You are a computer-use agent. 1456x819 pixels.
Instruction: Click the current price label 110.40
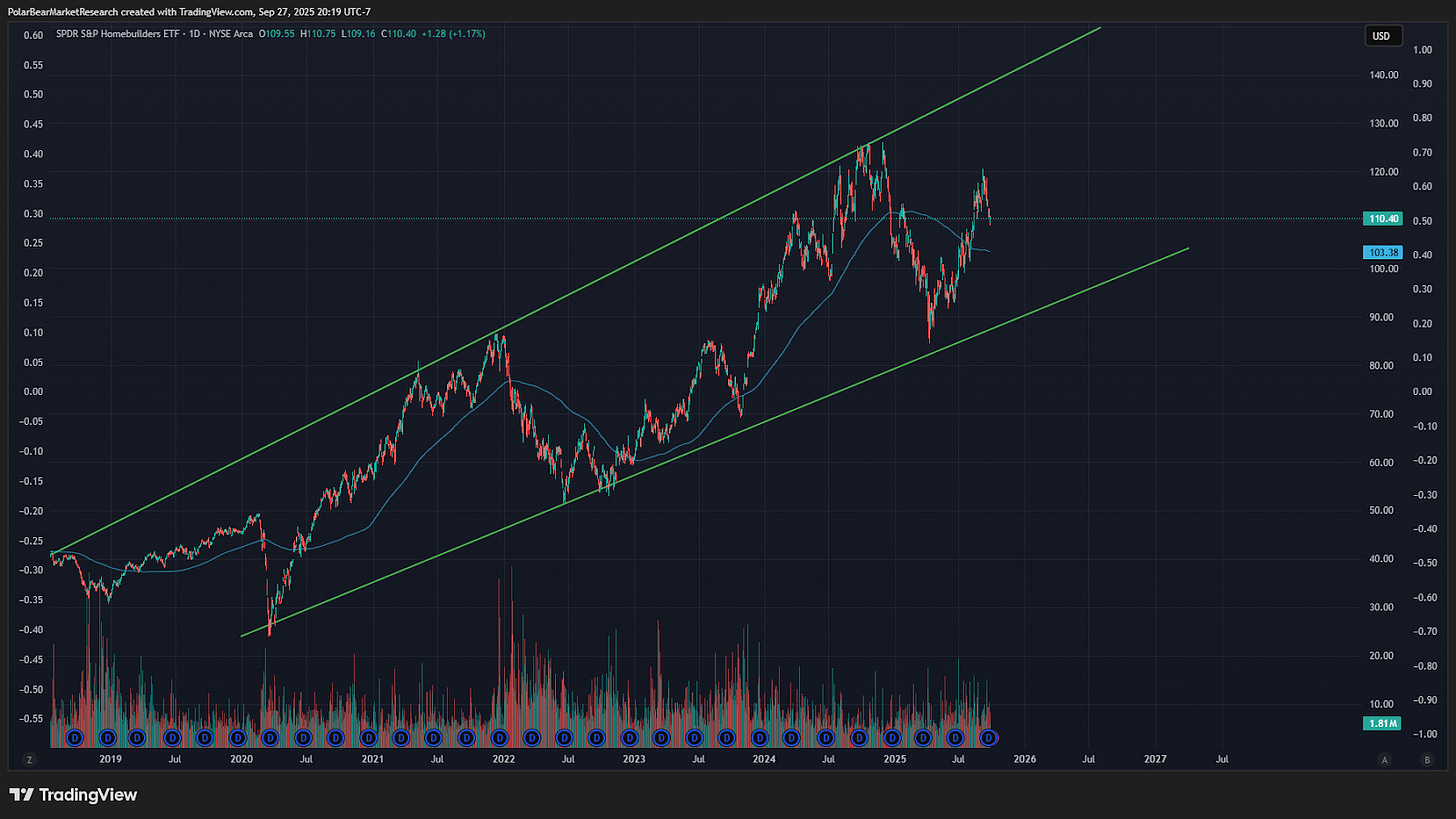point(1382,218)
